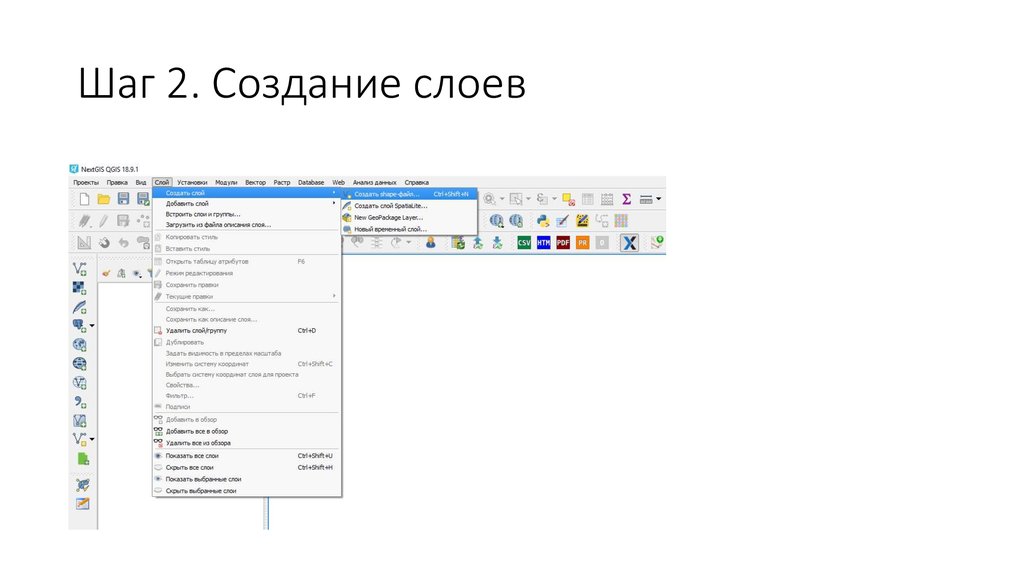Click 'Скрыть выбранные слои' entry
This screenshot has width=1024, height=574.
tap(247, 491)
